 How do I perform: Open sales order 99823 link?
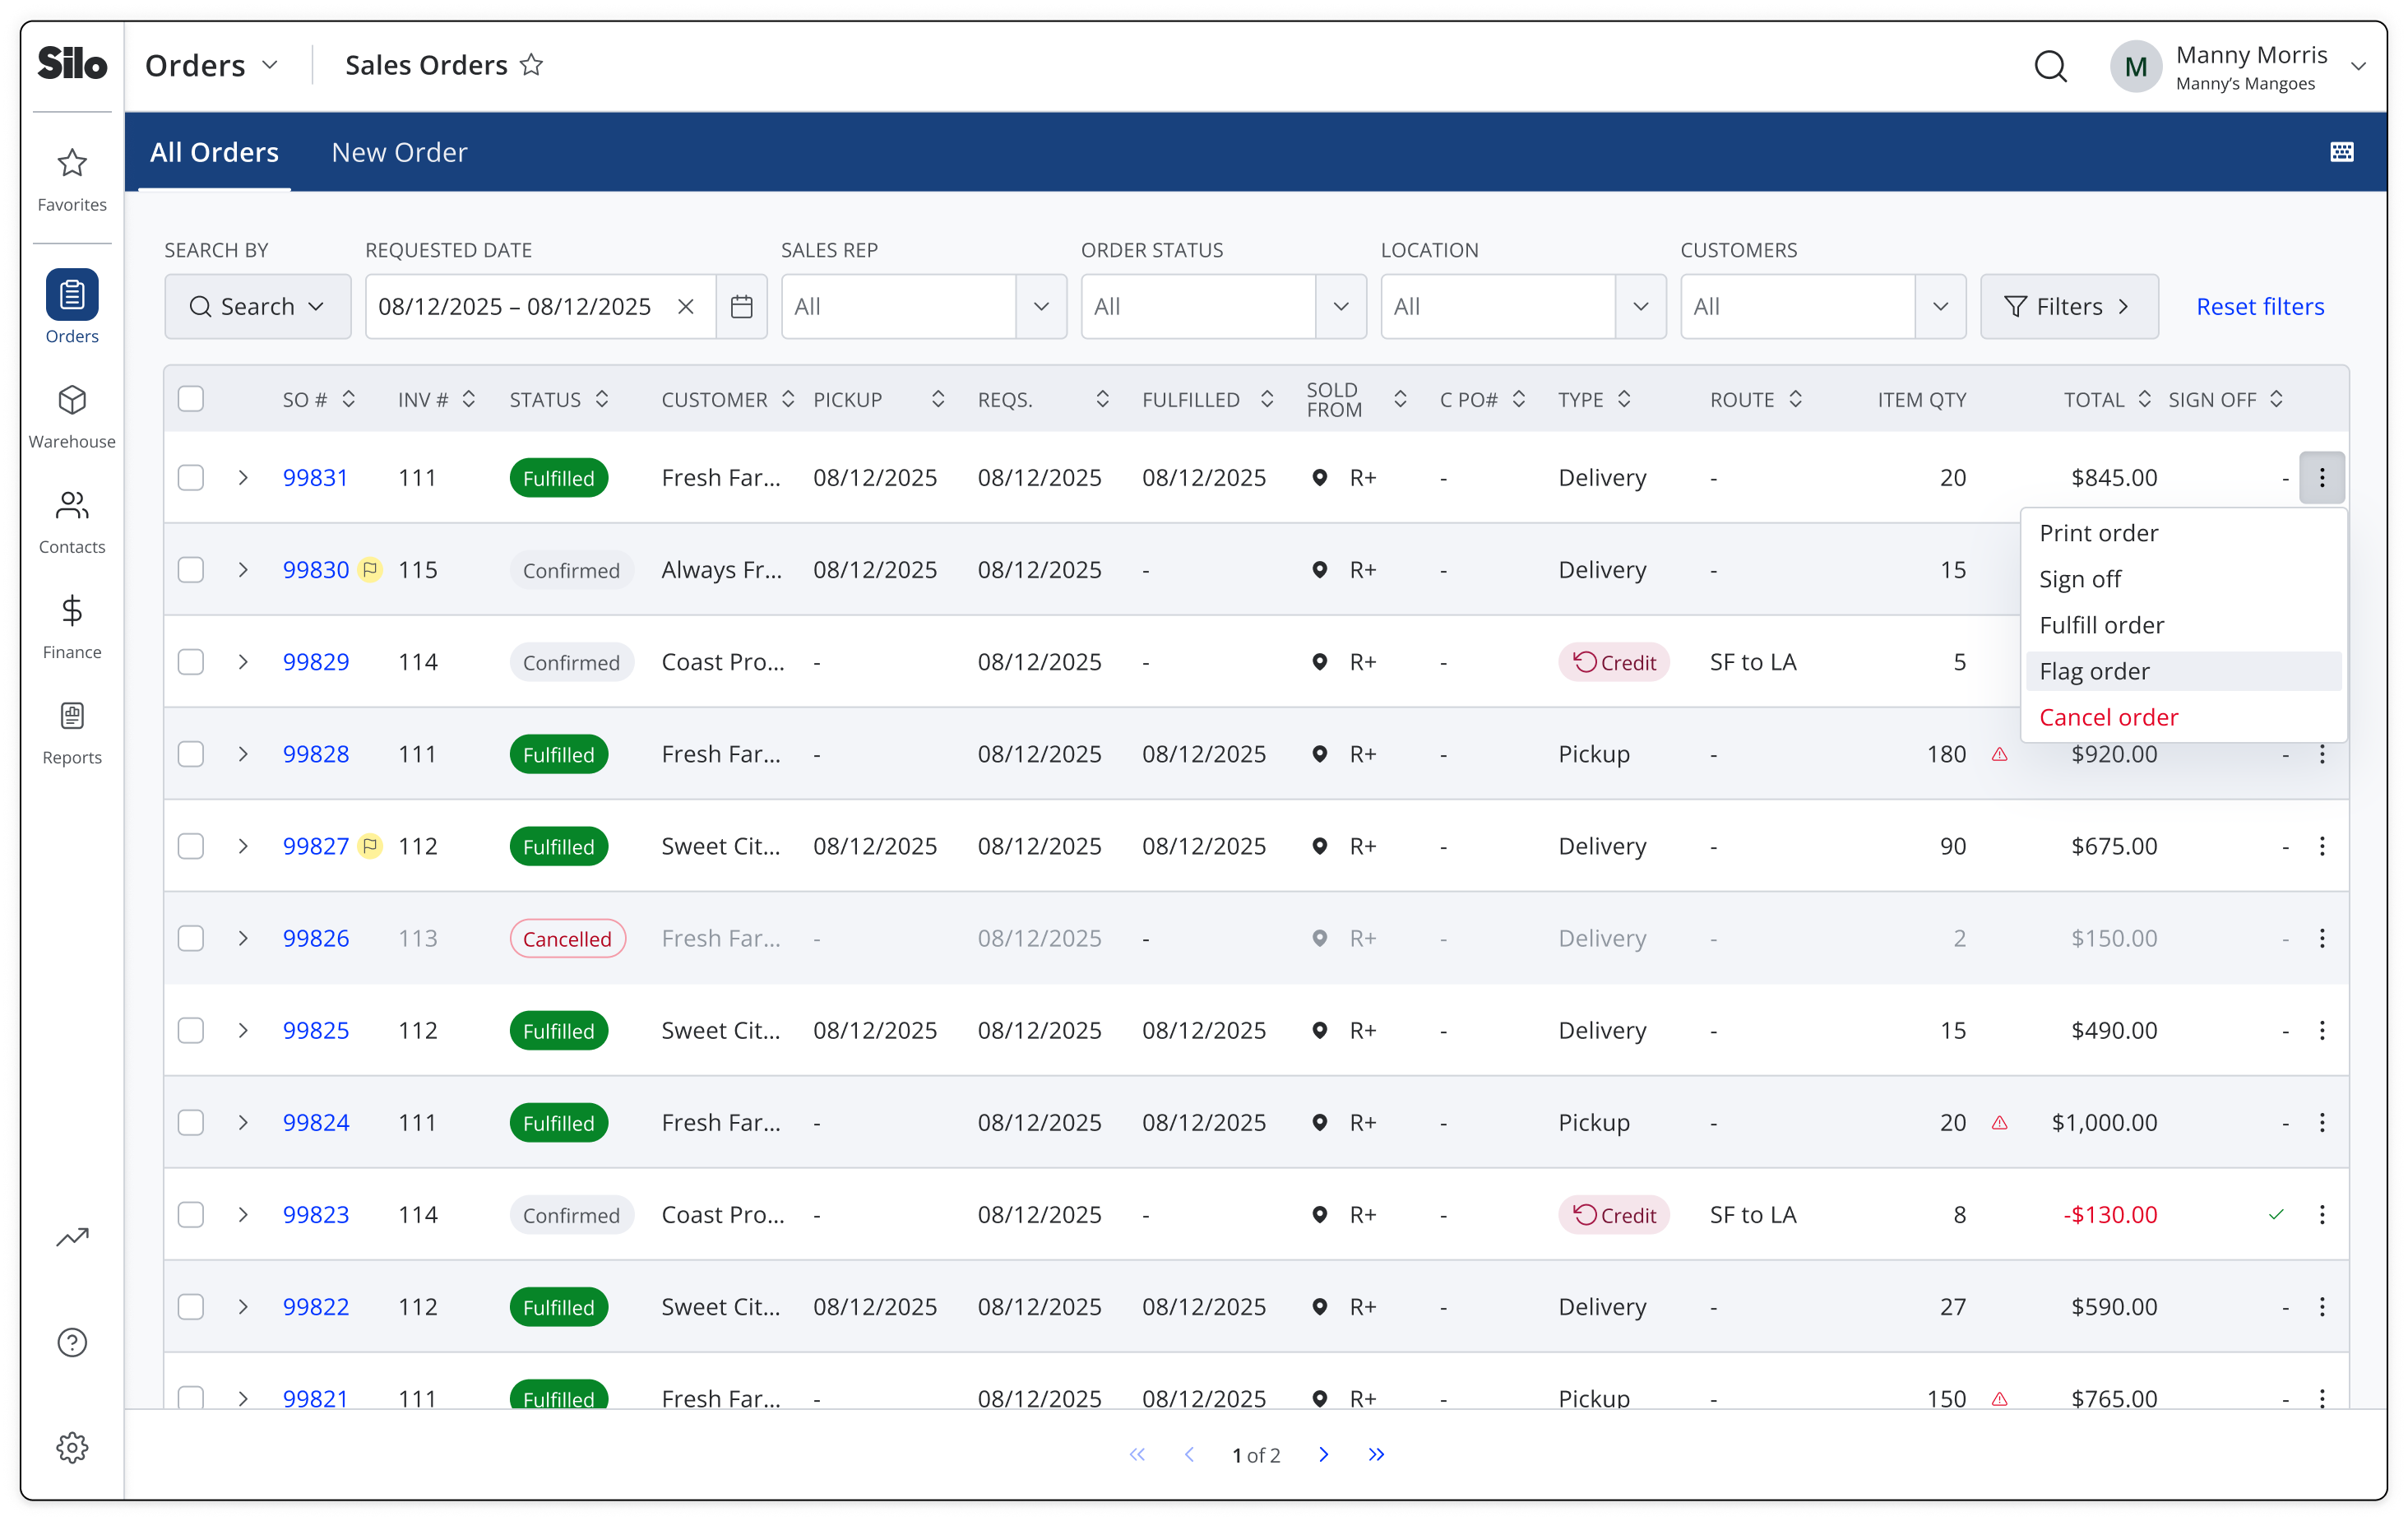coord(316,1214)
